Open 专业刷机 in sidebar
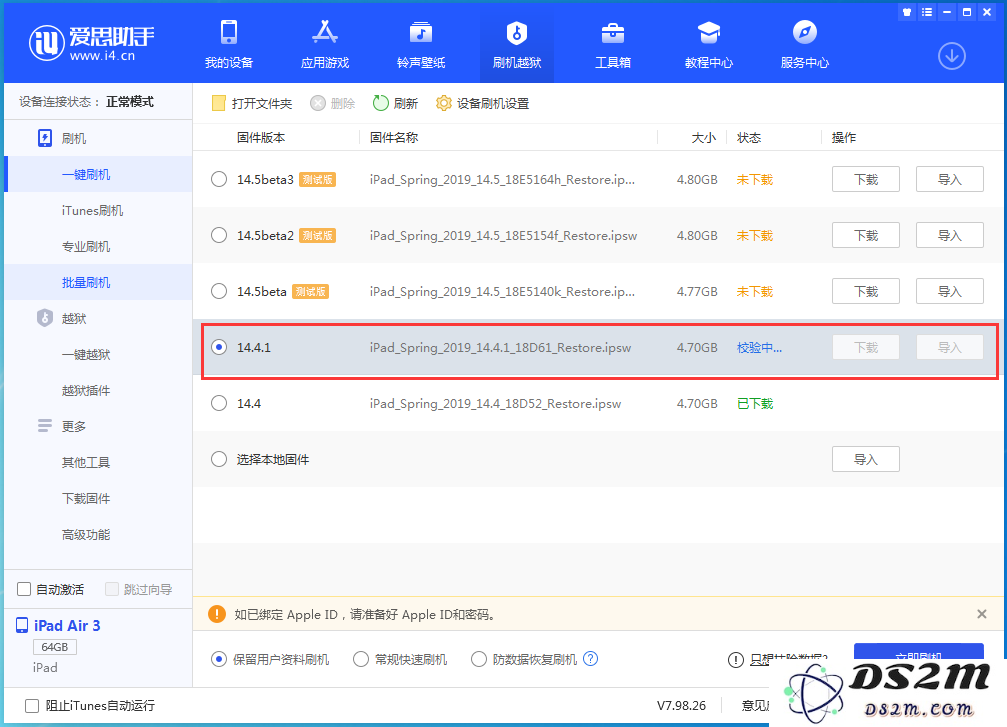The width and height of the screenshot is (1007, 727). coord(86,247)
